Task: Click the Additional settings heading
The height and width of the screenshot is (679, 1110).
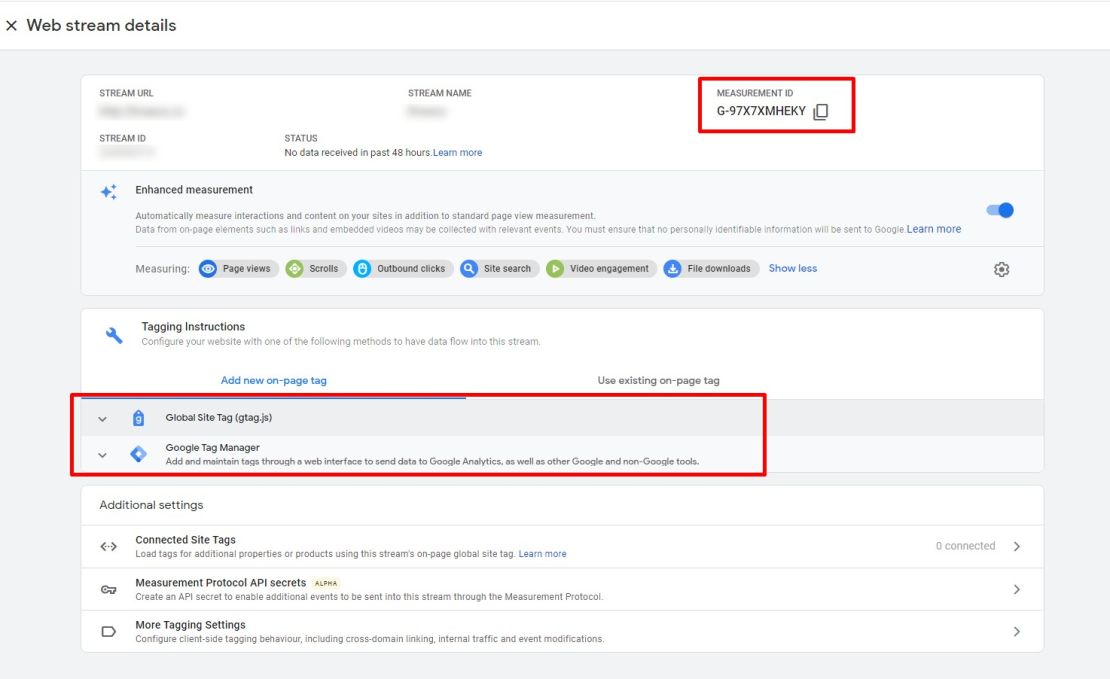Action: (151, 505)
